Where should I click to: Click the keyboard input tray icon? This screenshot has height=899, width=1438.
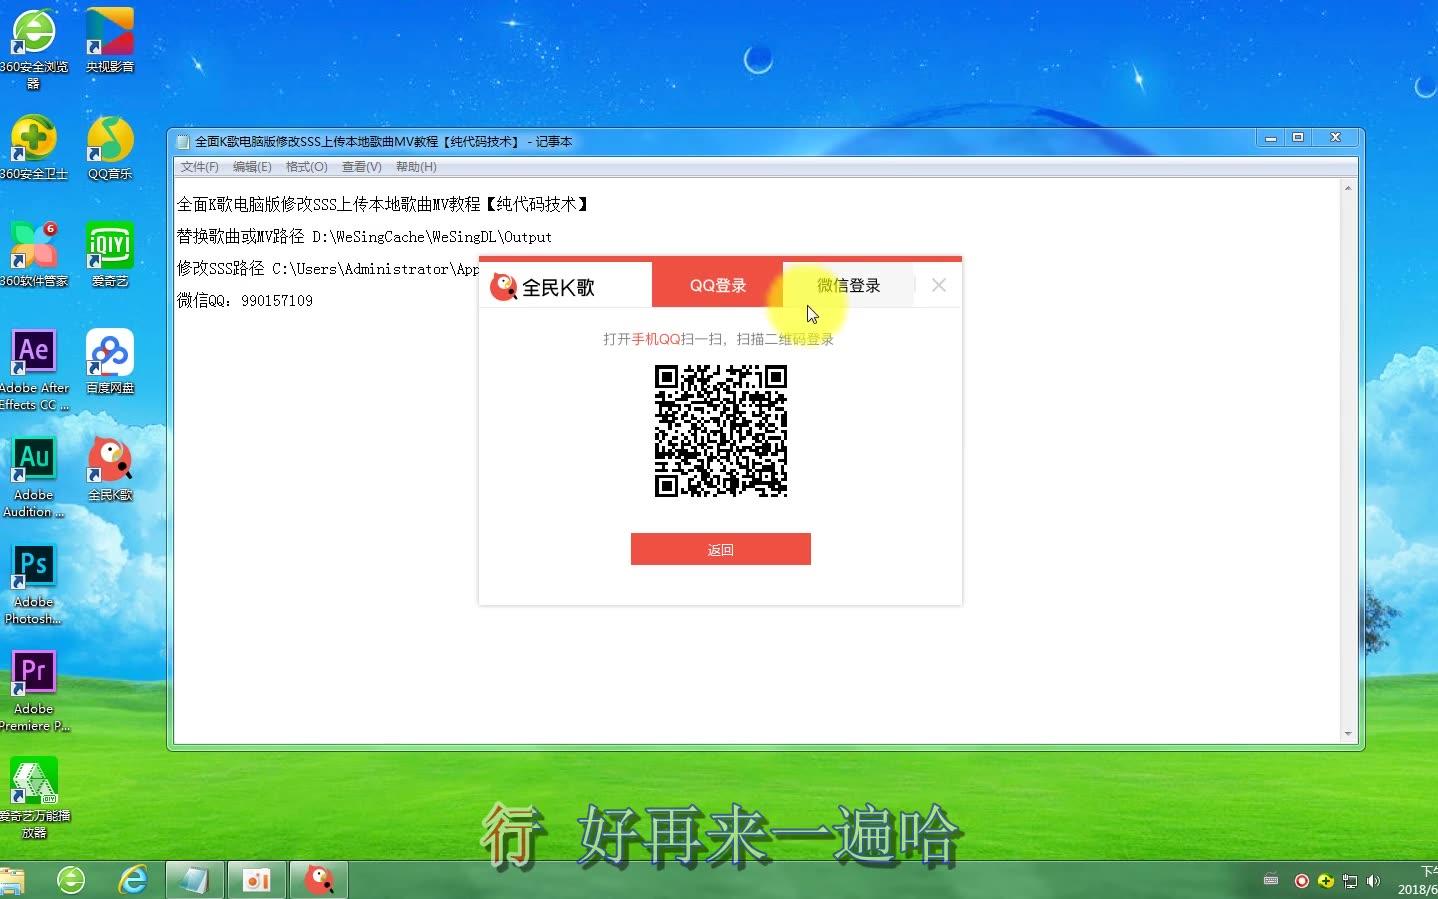(1271, 880)
